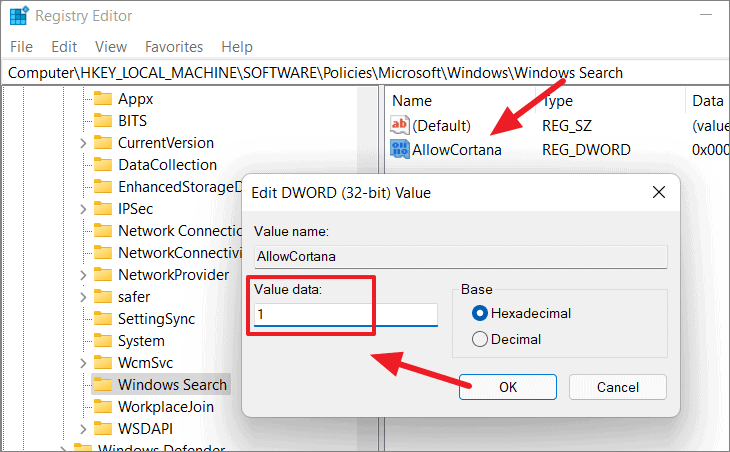
Task: Click the BITS folder icon
Action: pos(103,121)
